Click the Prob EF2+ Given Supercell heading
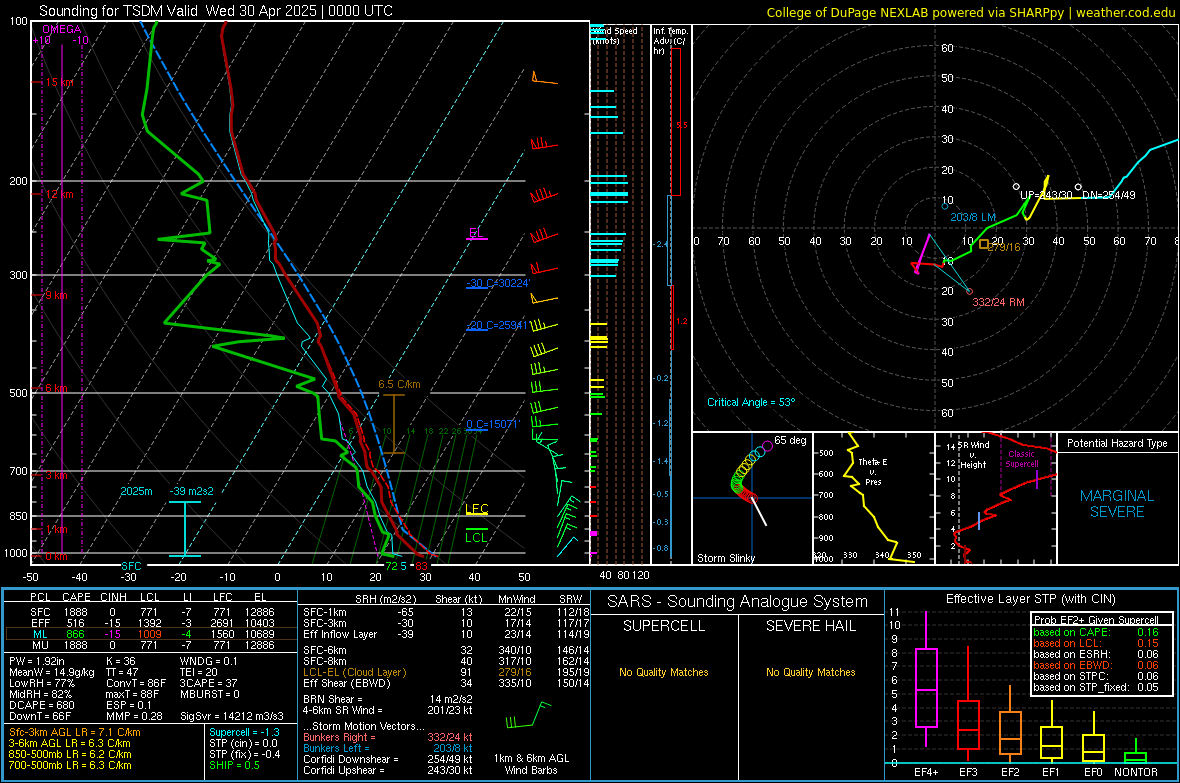This screenshot has width=1180, height=783. (x=1096, y=620)
